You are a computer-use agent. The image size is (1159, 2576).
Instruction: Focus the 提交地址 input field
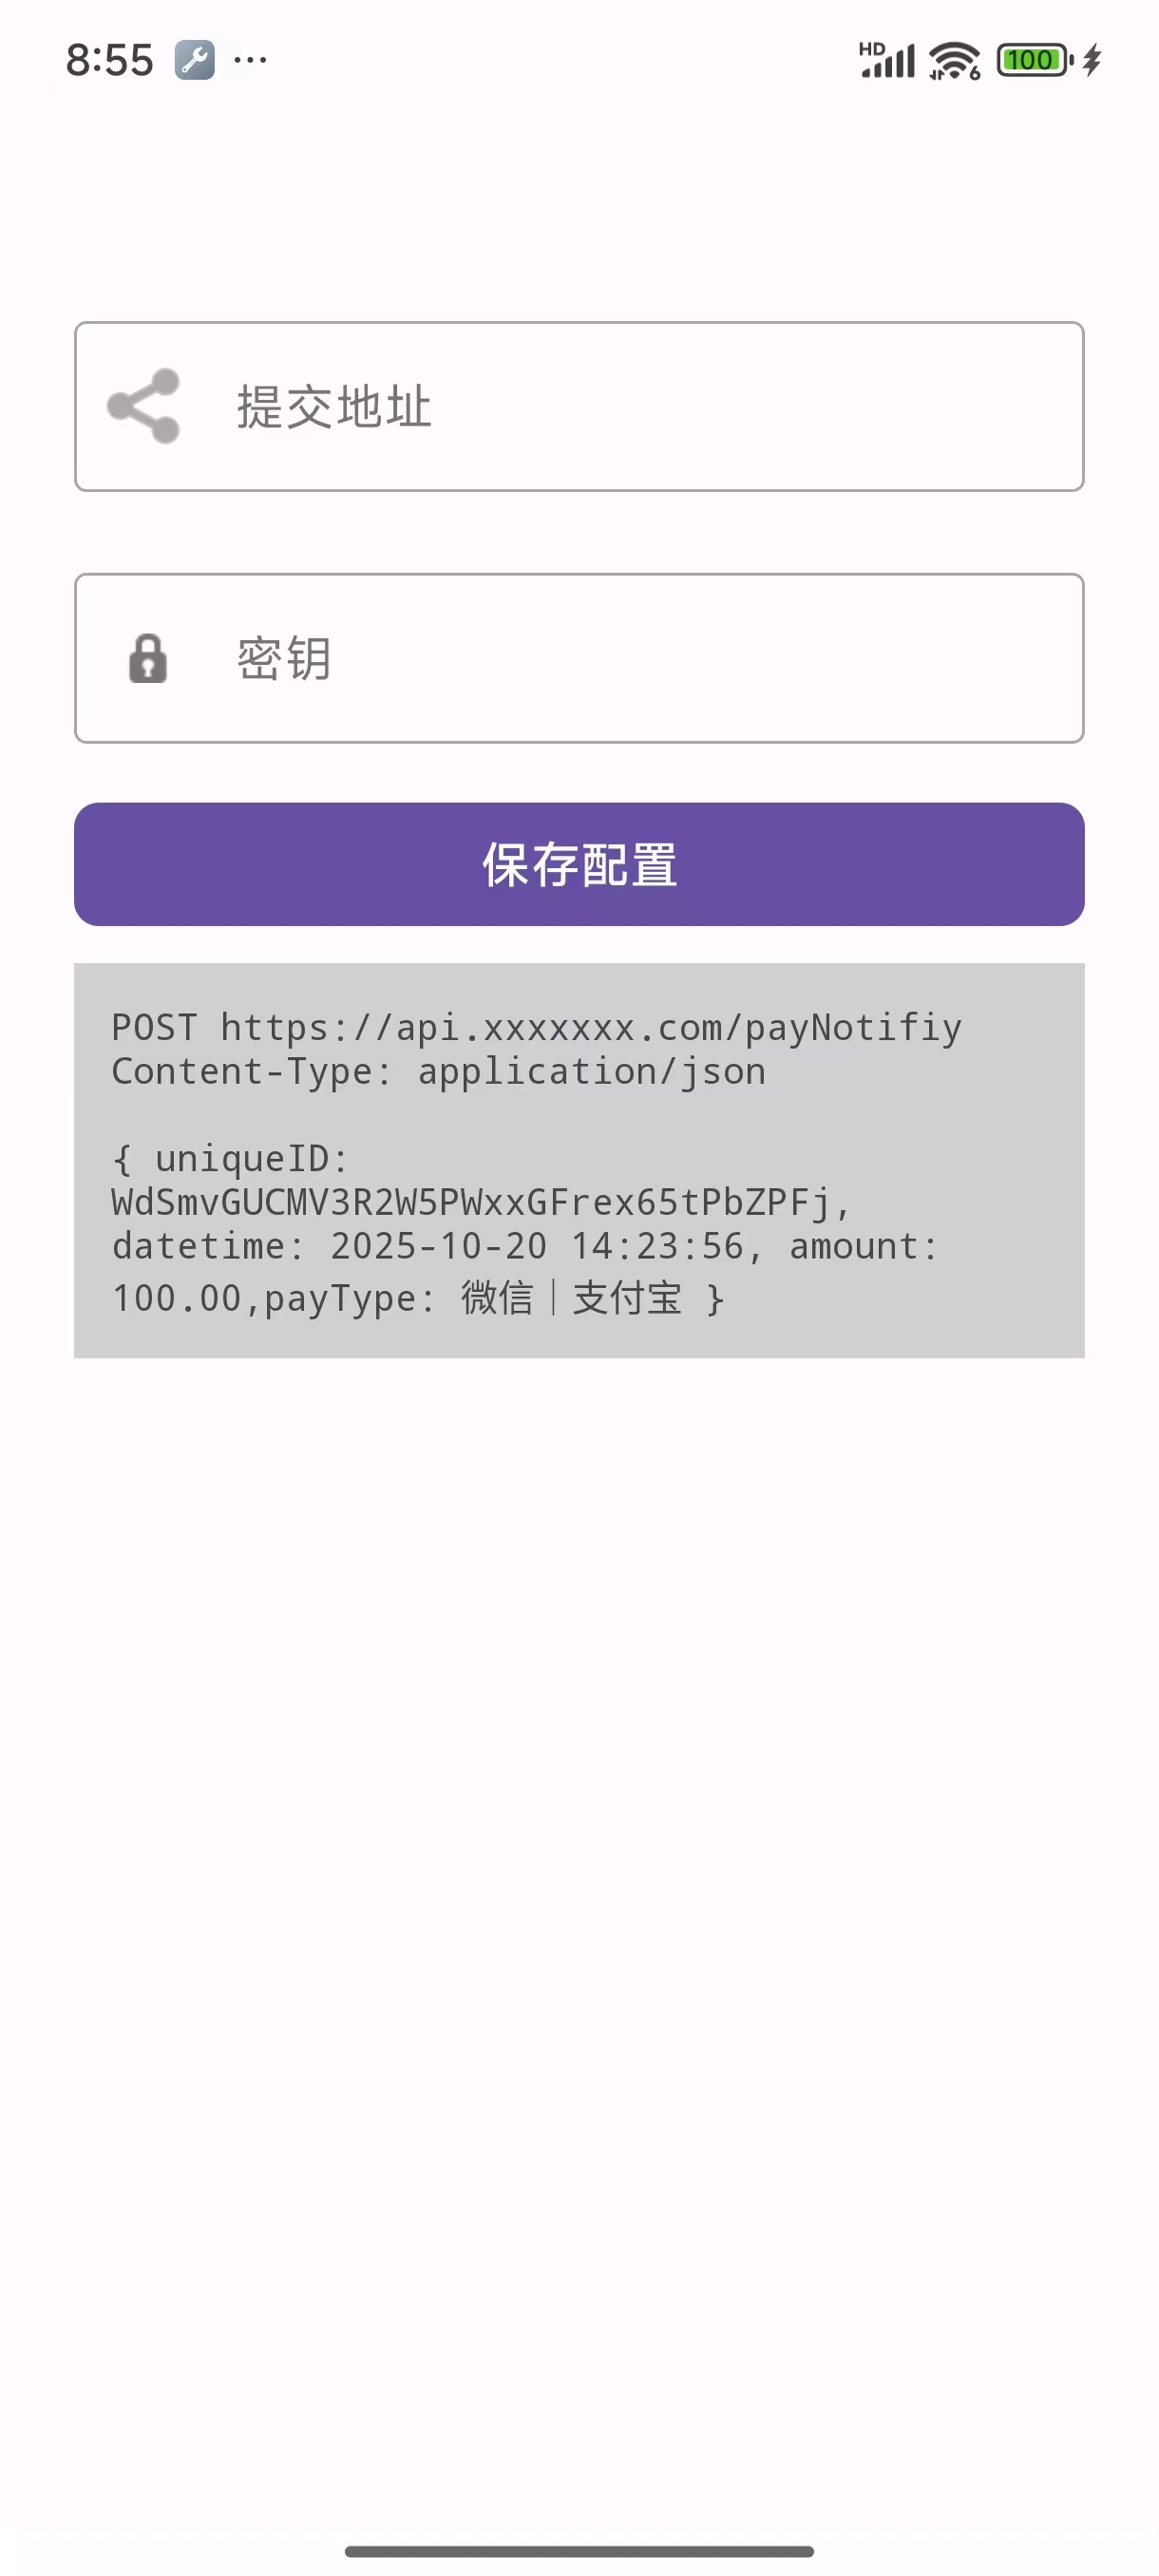tap(579, 406)
